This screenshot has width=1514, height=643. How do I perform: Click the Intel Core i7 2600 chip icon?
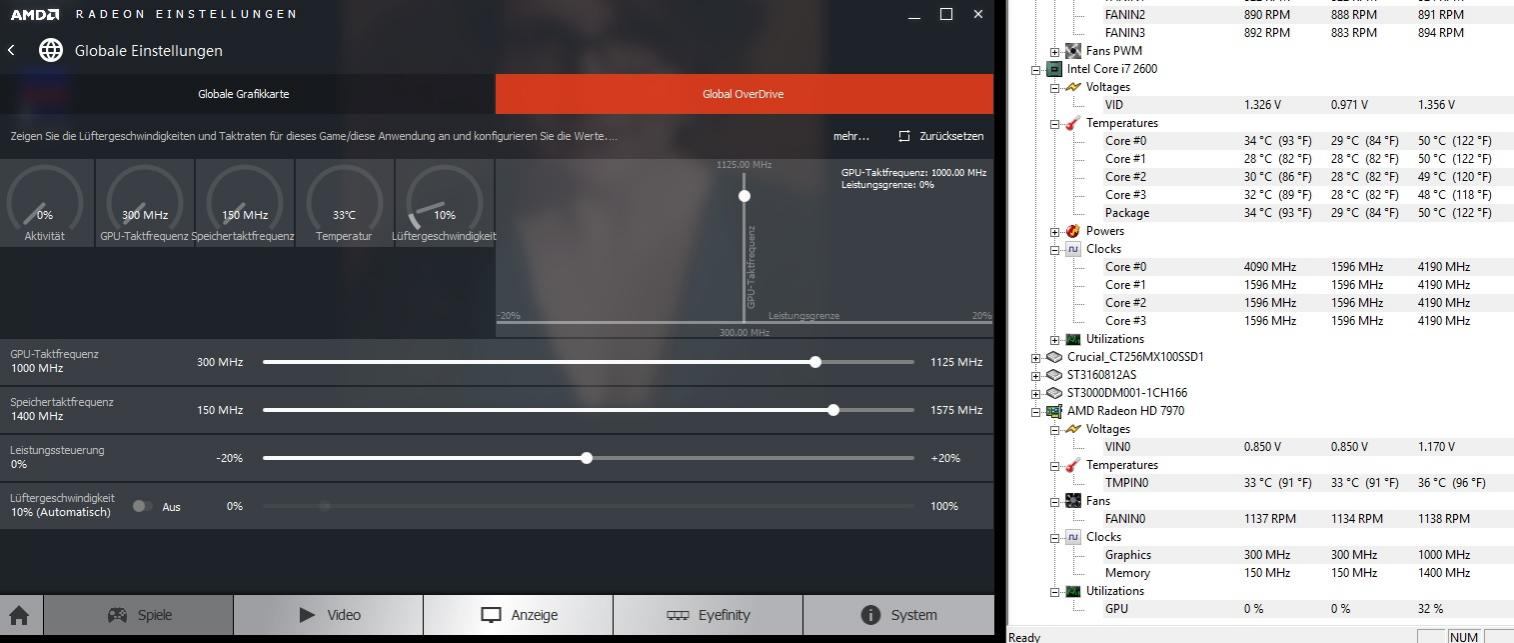pyautogui.click(x=1054, y=69)
